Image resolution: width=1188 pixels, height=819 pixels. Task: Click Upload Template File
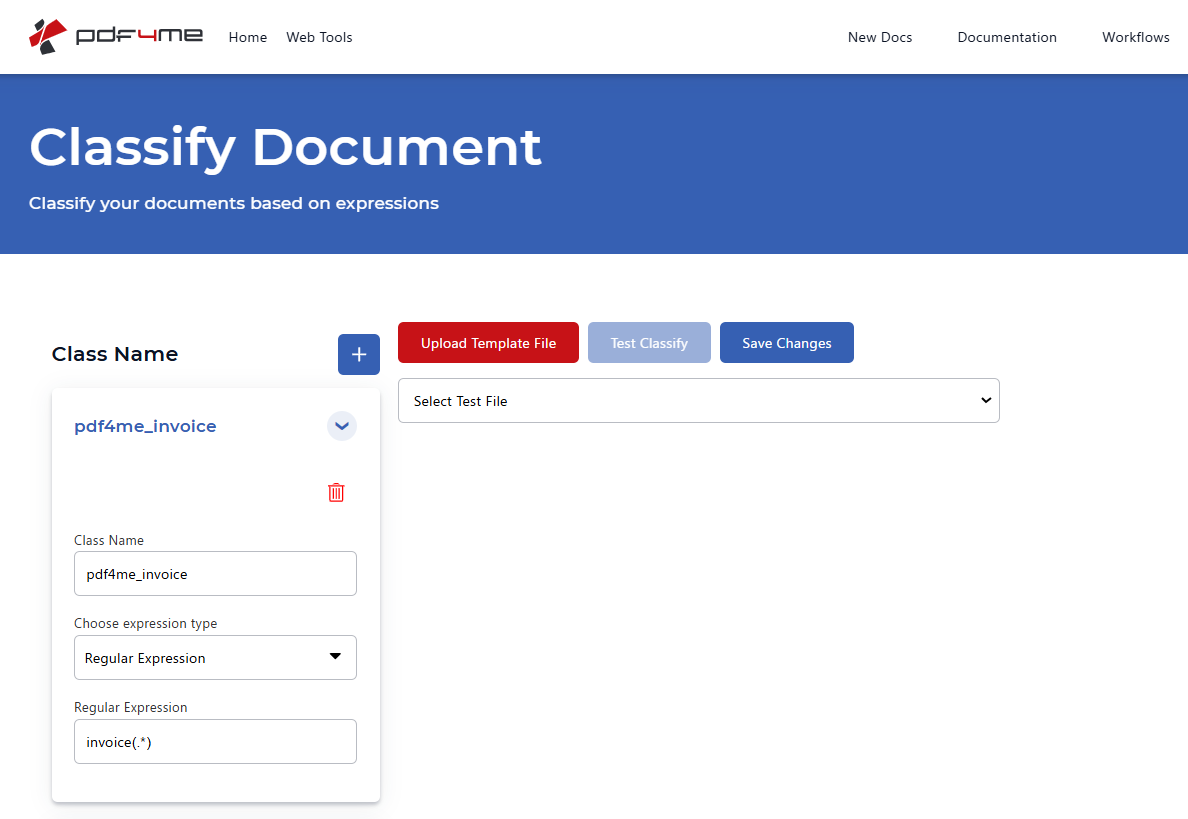pos(488,342)
